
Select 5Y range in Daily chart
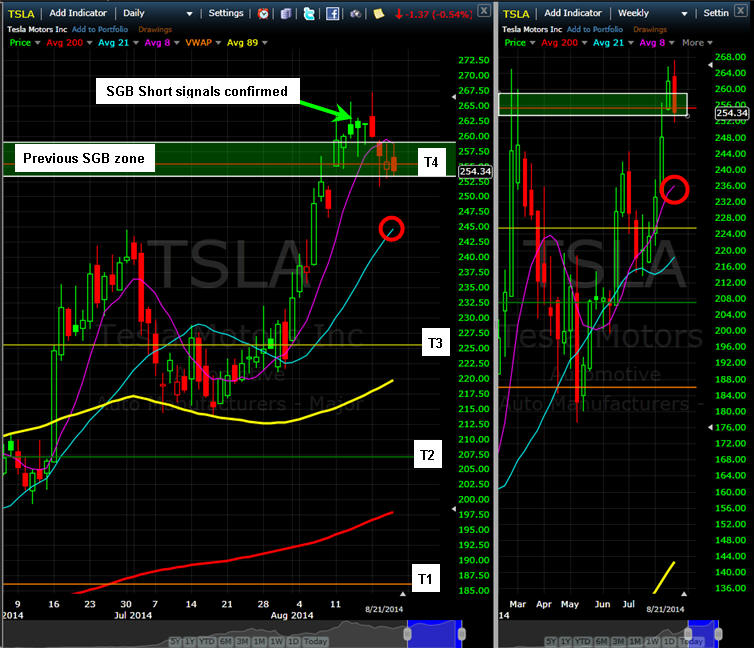(176, 642)
